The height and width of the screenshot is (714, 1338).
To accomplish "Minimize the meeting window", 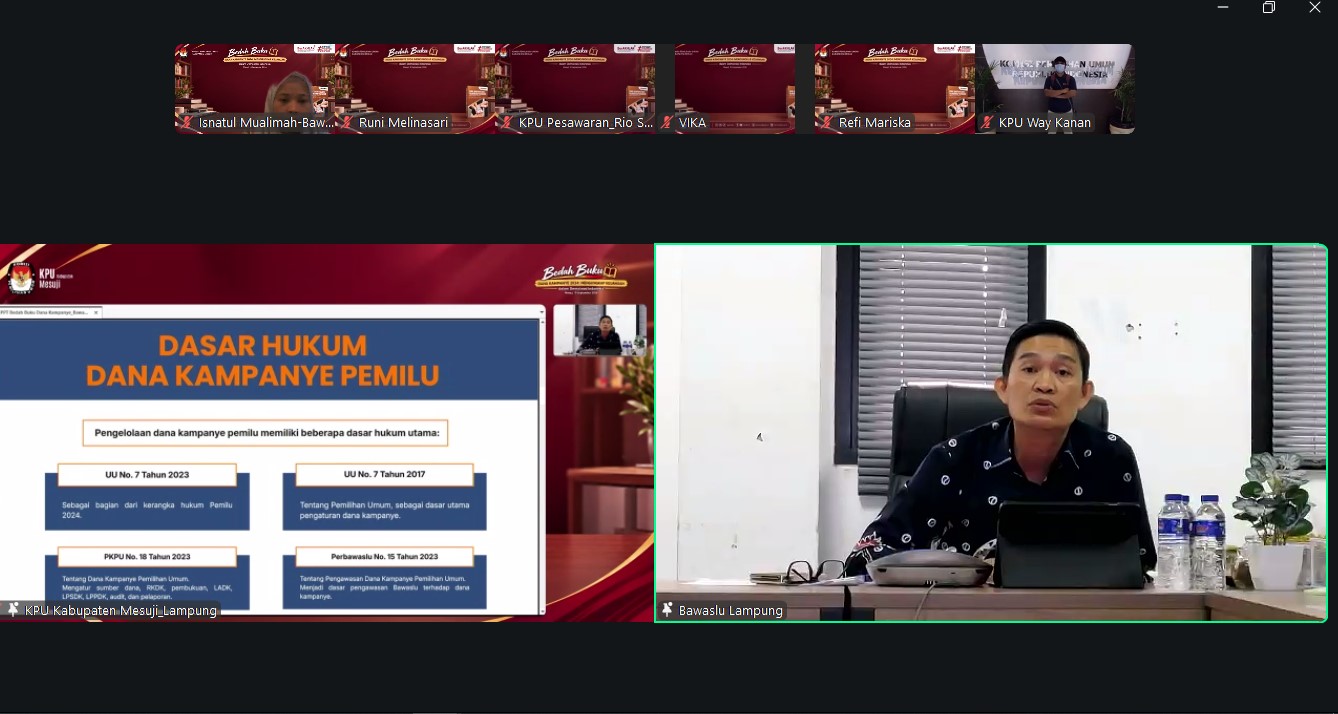I will tap(1223, 8).
